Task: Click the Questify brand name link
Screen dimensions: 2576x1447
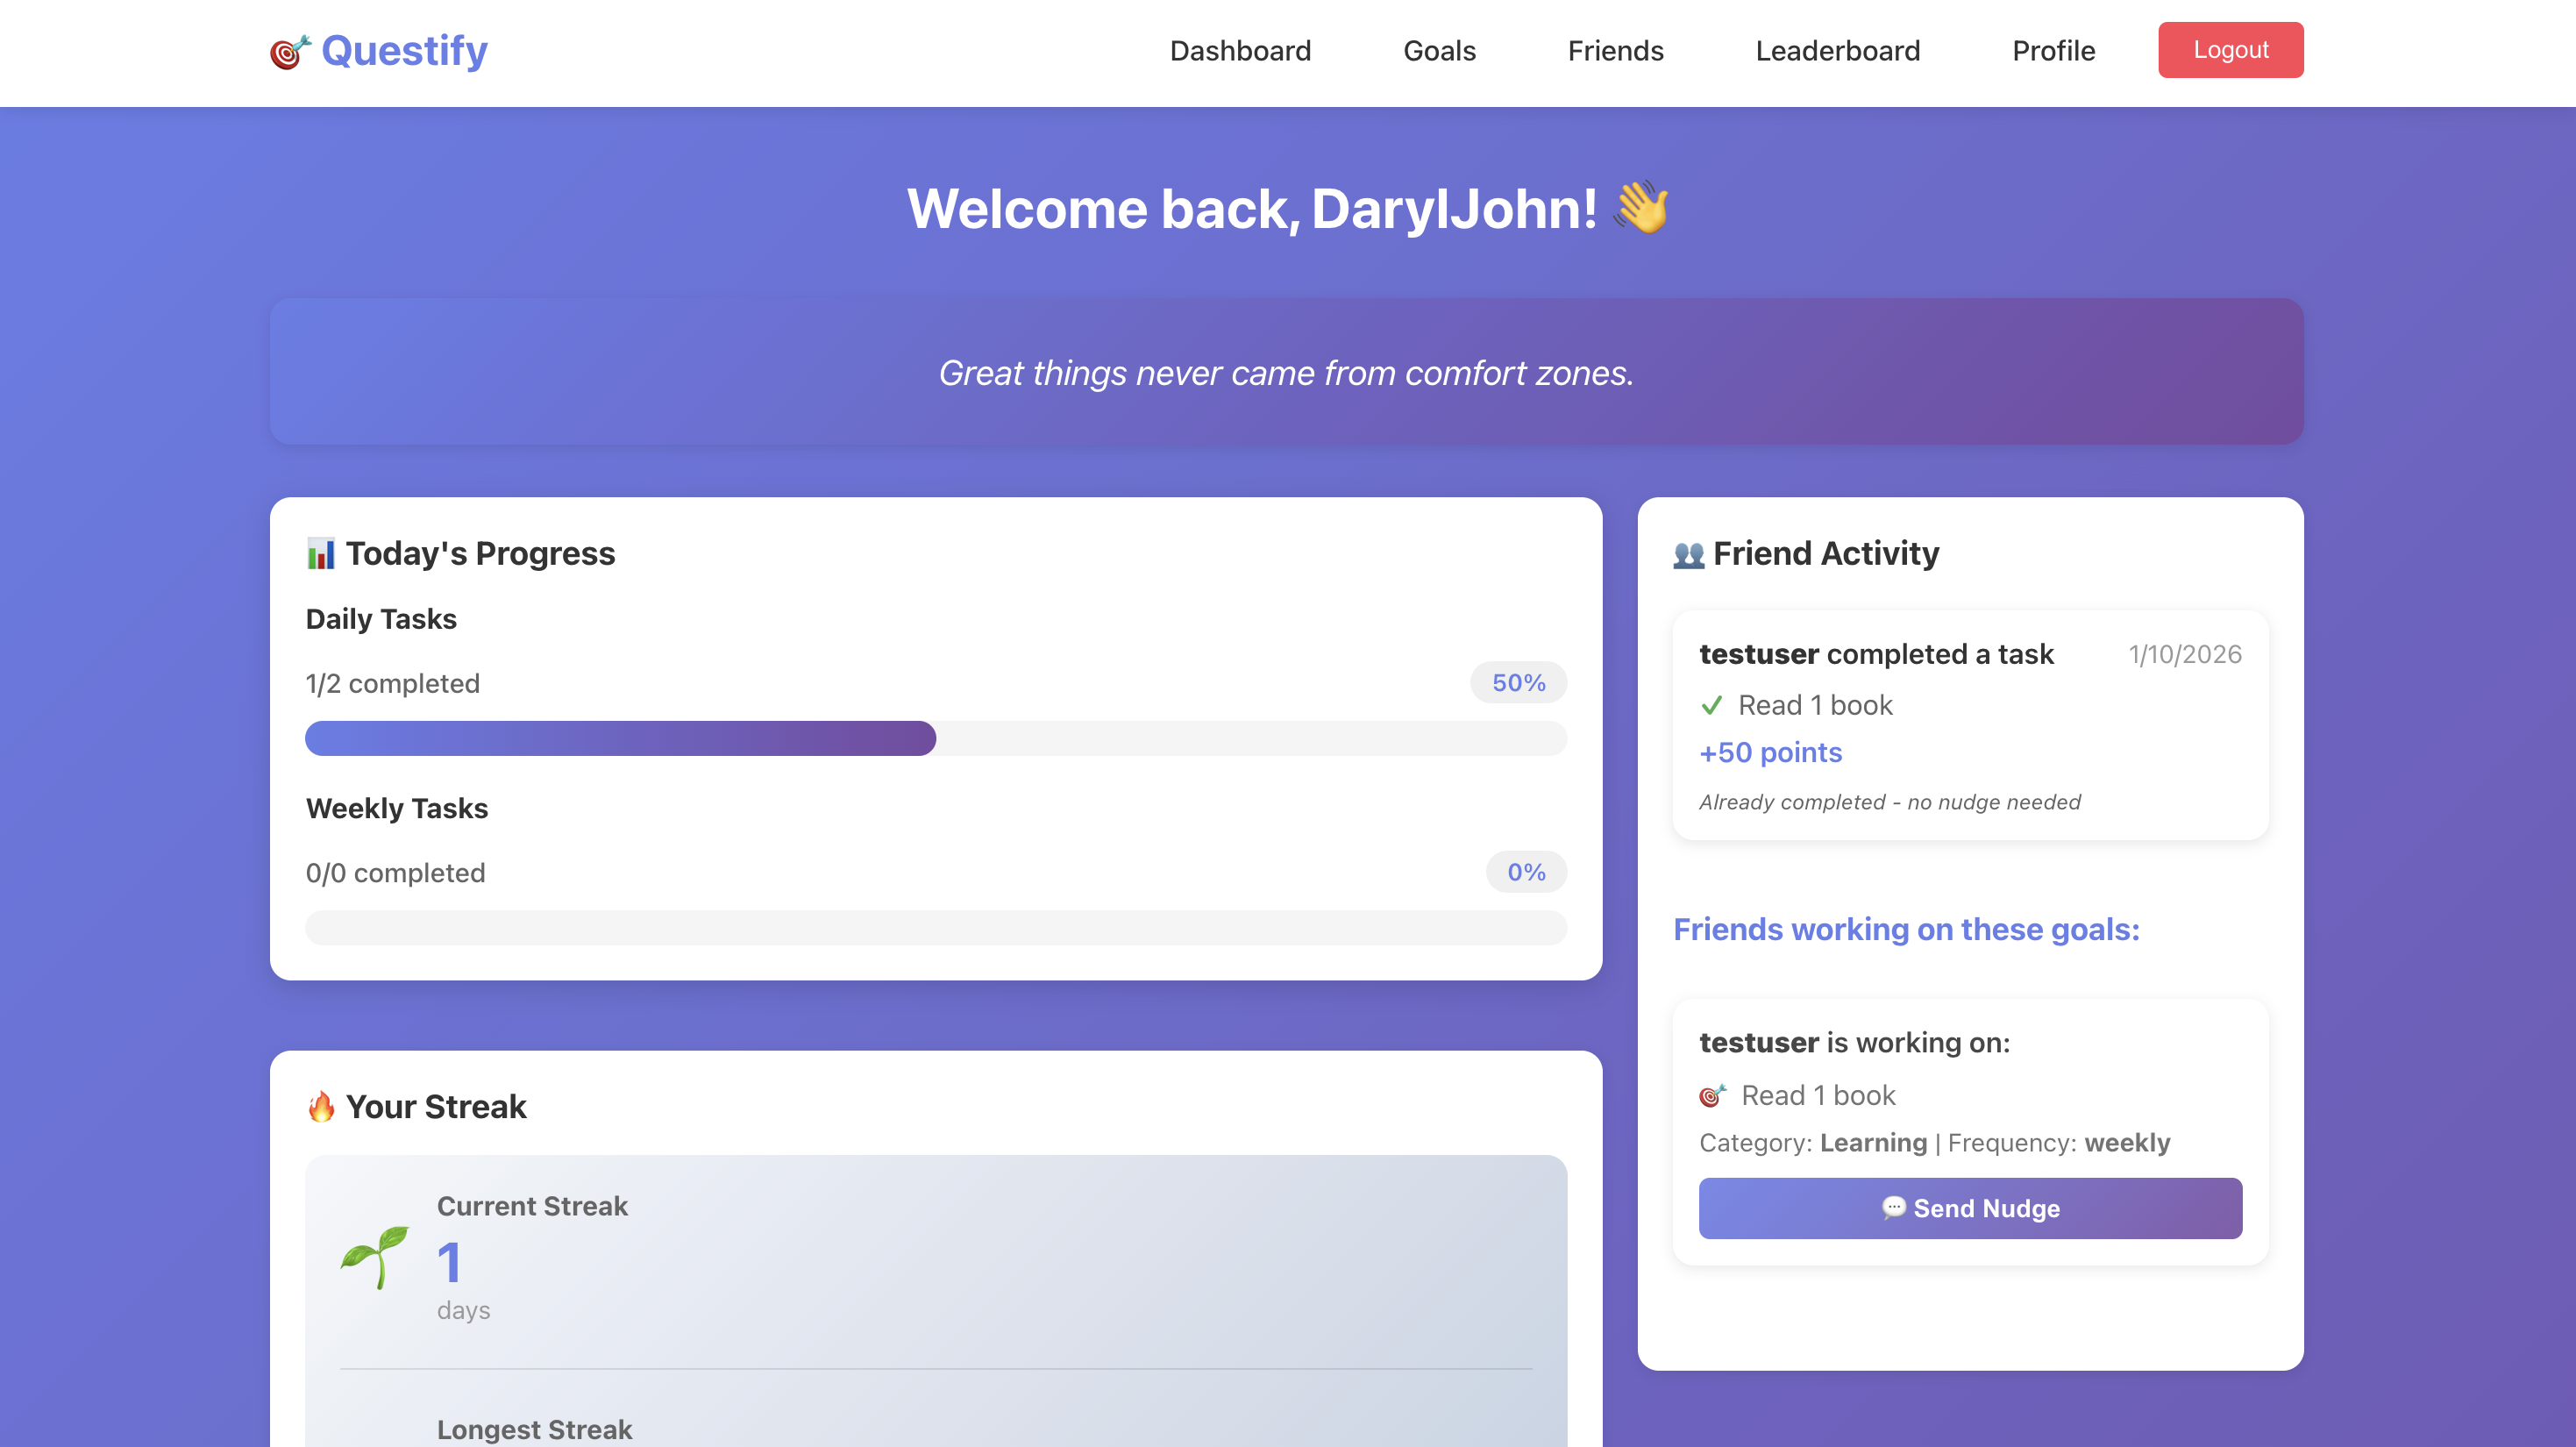Action: 404,51
